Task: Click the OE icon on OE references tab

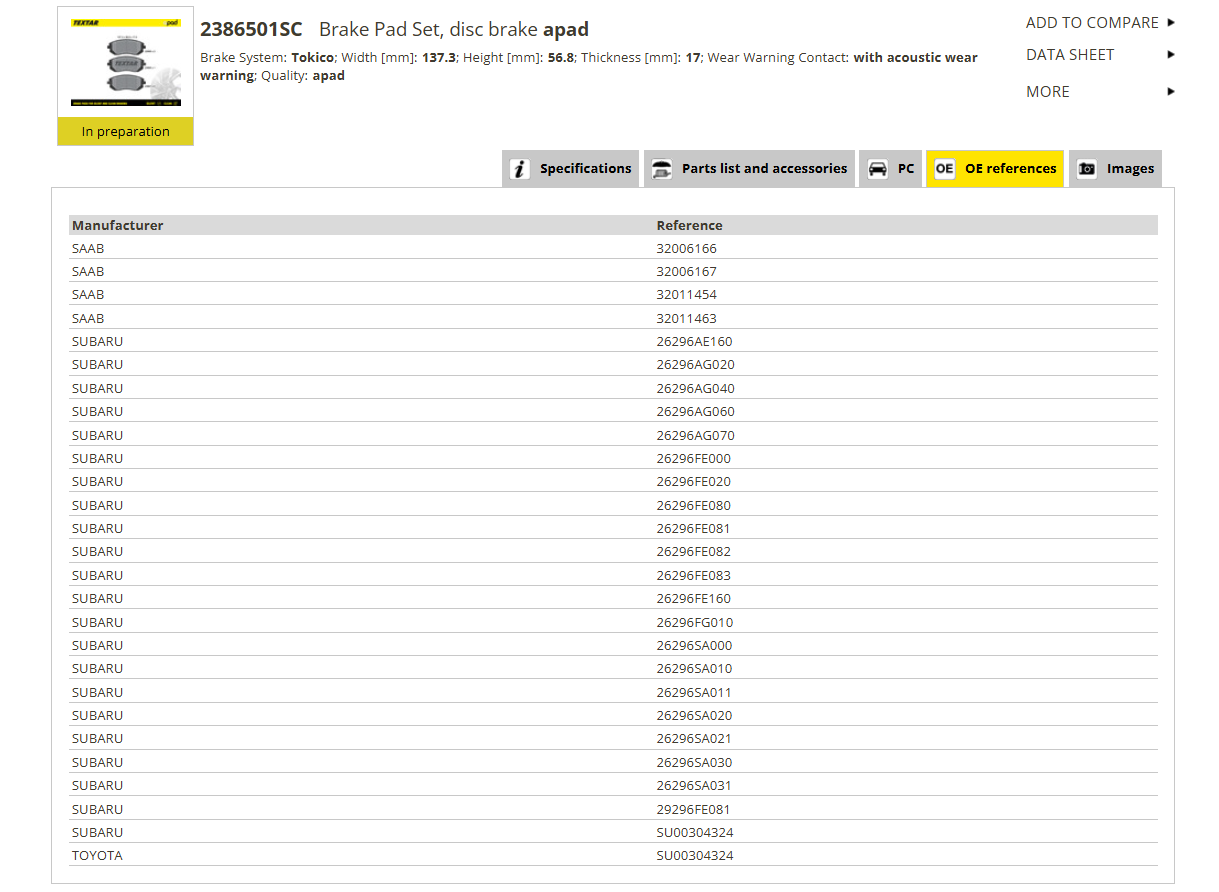Action: pos(944,169)
